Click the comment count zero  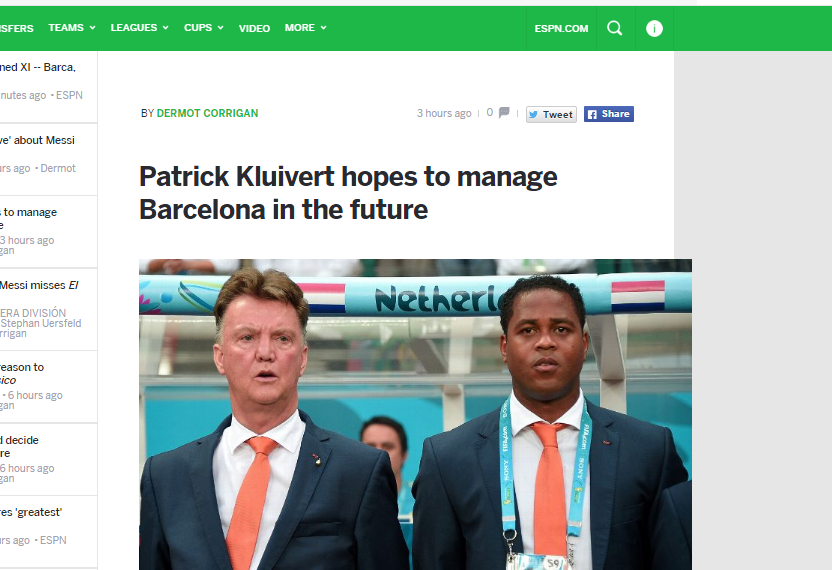click(x=489, y=113)
